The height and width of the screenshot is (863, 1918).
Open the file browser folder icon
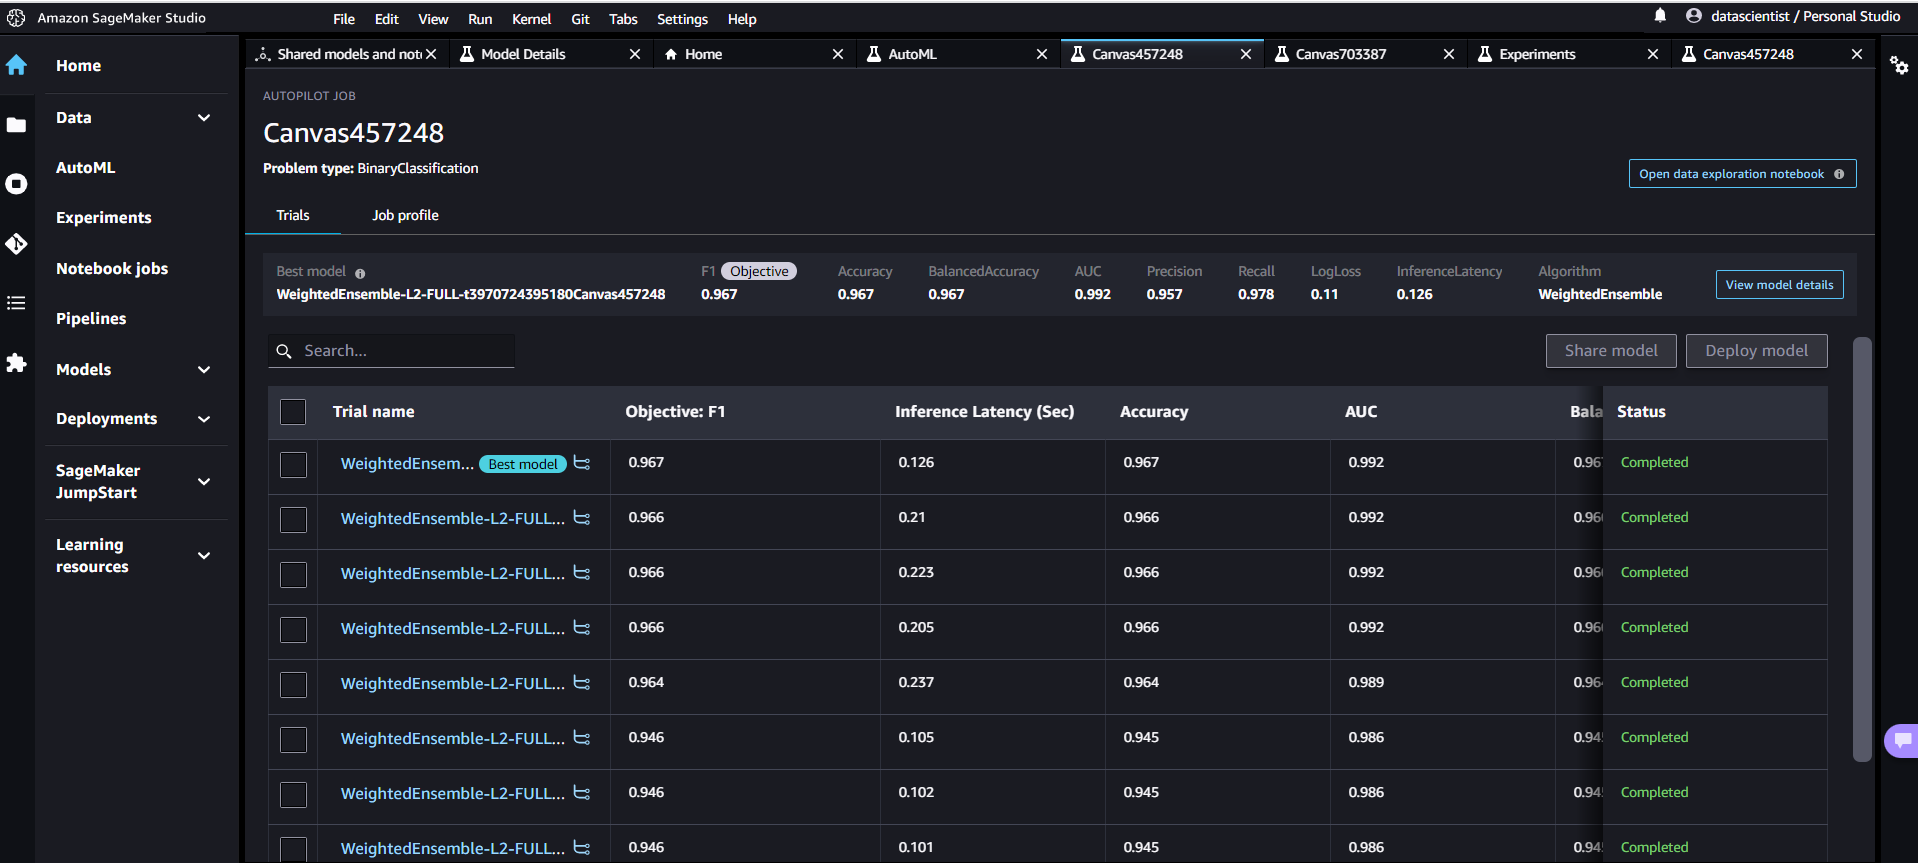click(16, 125)
